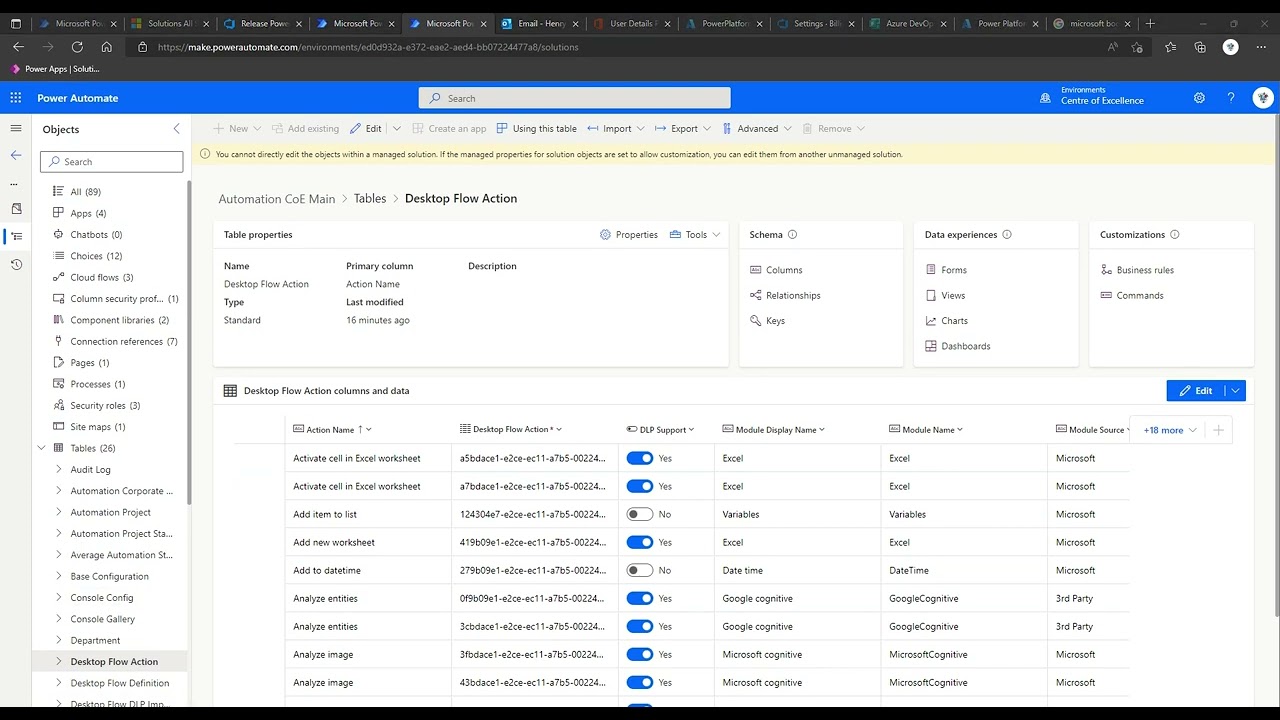Add a column with the plus icon

click(1218, 430)
